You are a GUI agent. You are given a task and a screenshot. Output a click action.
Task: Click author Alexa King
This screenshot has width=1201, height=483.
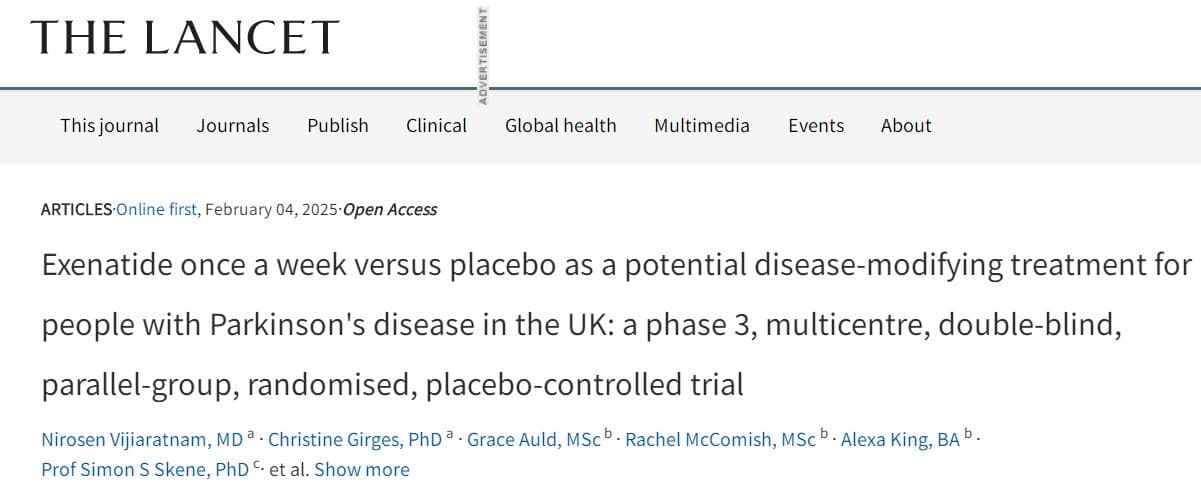click(900, 439)
